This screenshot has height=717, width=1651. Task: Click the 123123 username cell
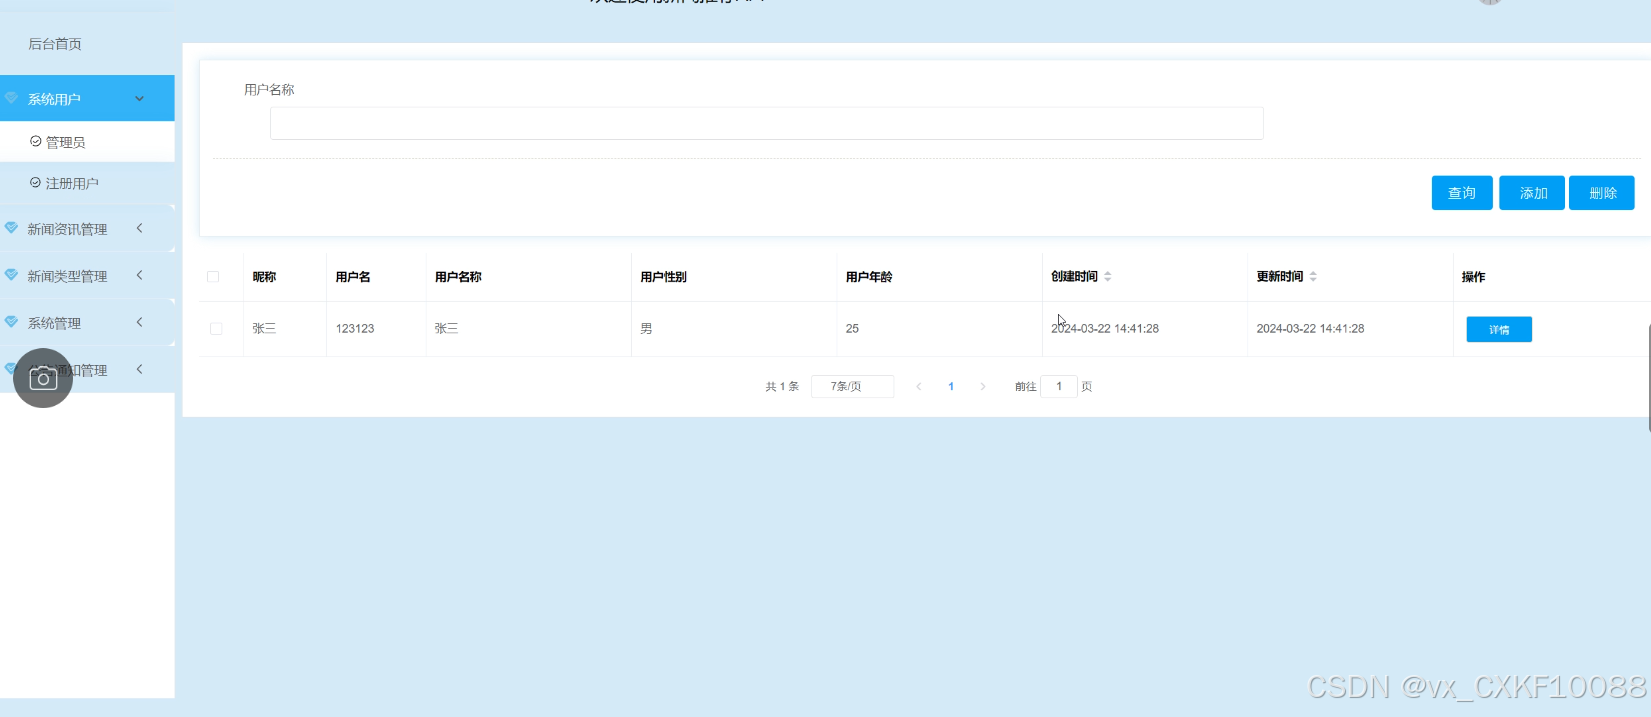(x=355, y=329)
